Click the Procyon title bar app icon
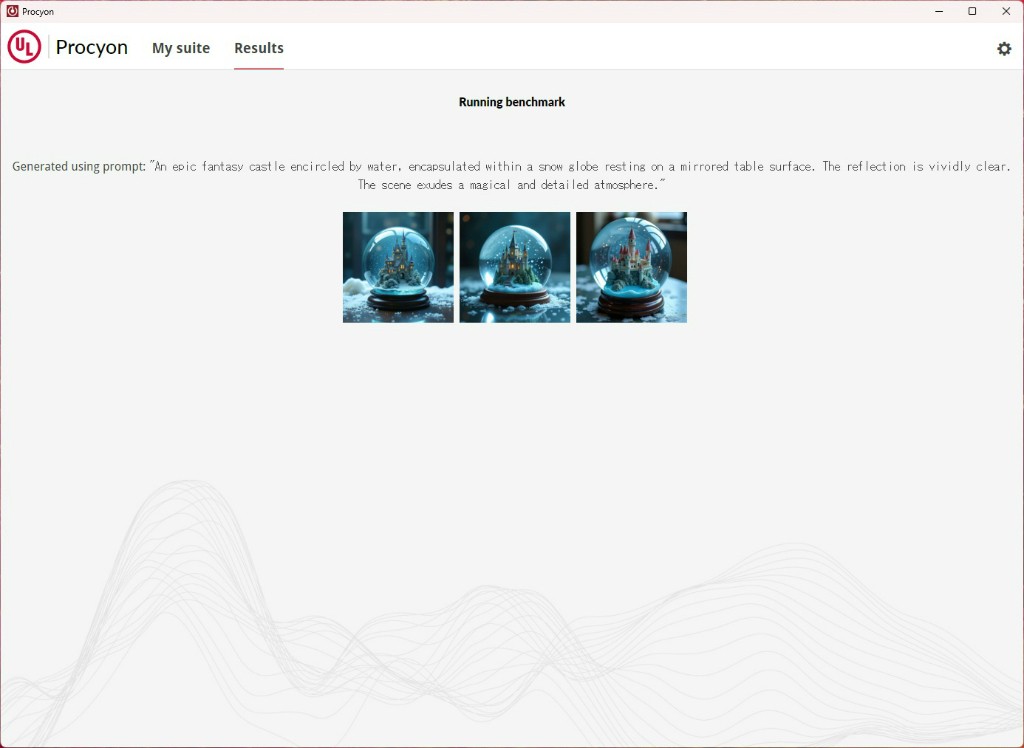 tap(12, 11)
